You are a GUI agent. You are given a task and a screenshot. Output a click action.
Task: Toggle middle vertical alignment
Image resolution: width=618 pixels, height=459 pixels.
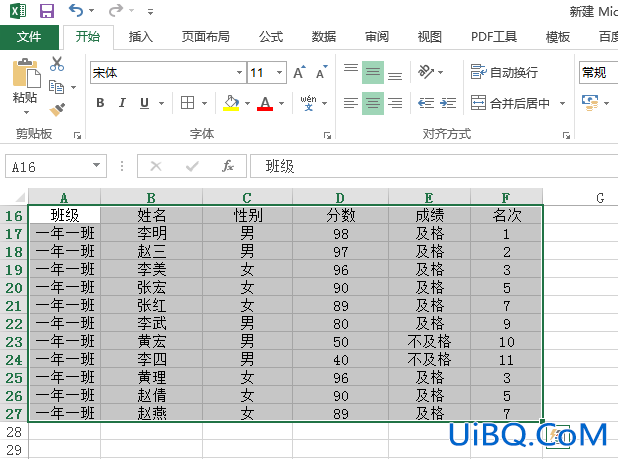[x=373, y=72]
